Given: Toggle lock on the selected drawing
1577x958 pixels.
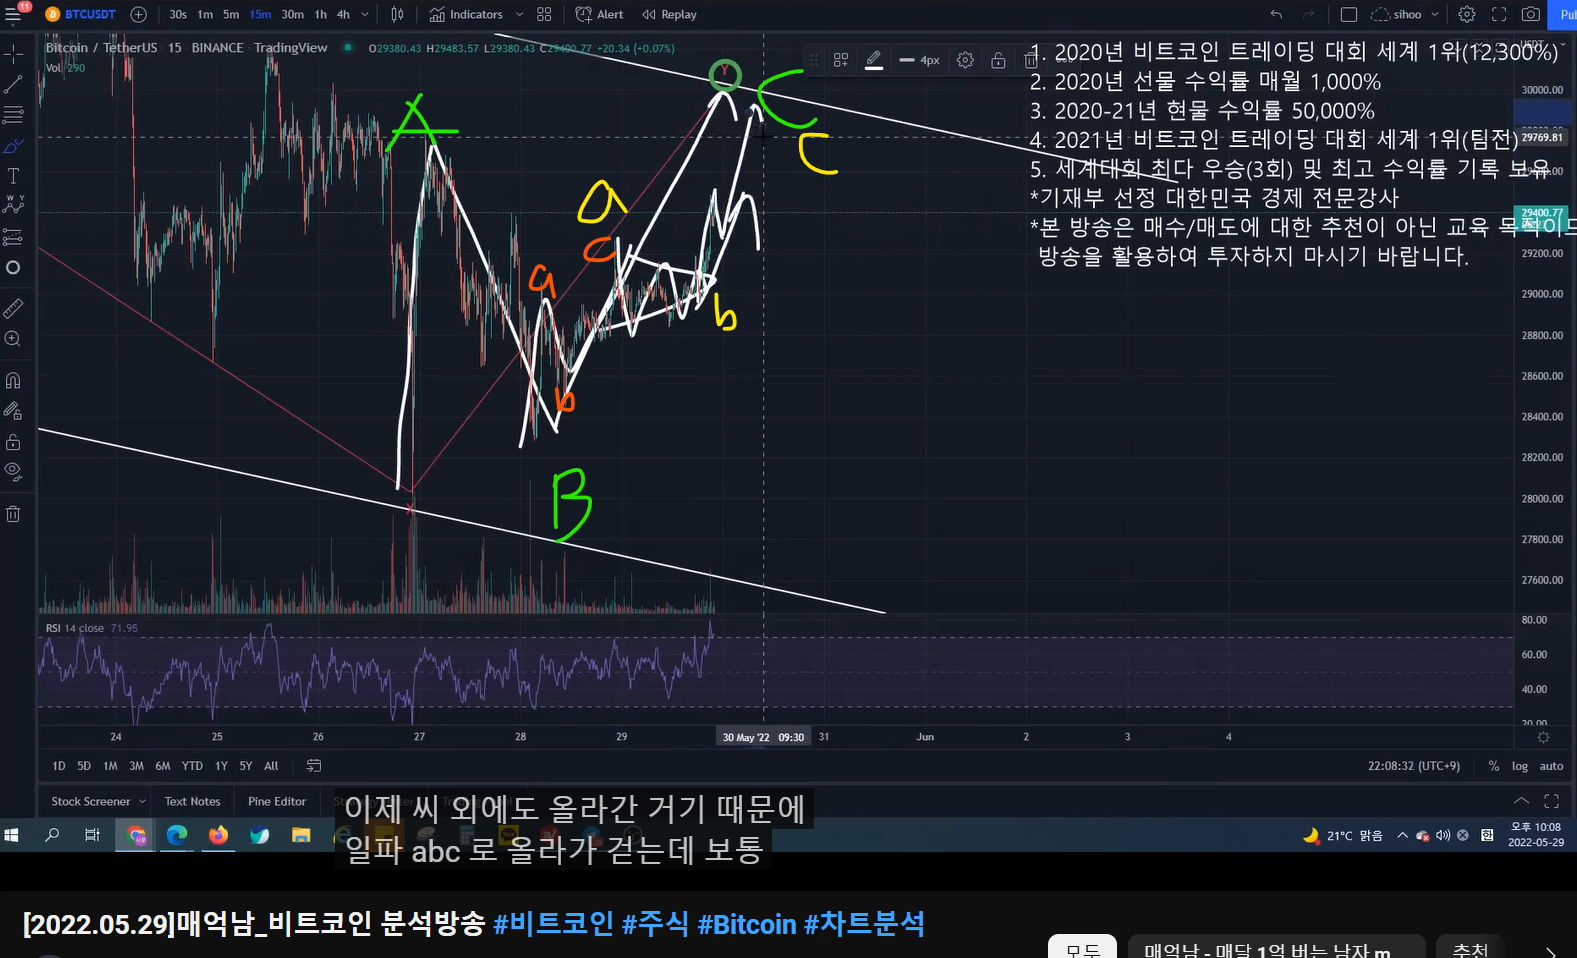Looking at the screenshot, I should (x=998, y=60).
